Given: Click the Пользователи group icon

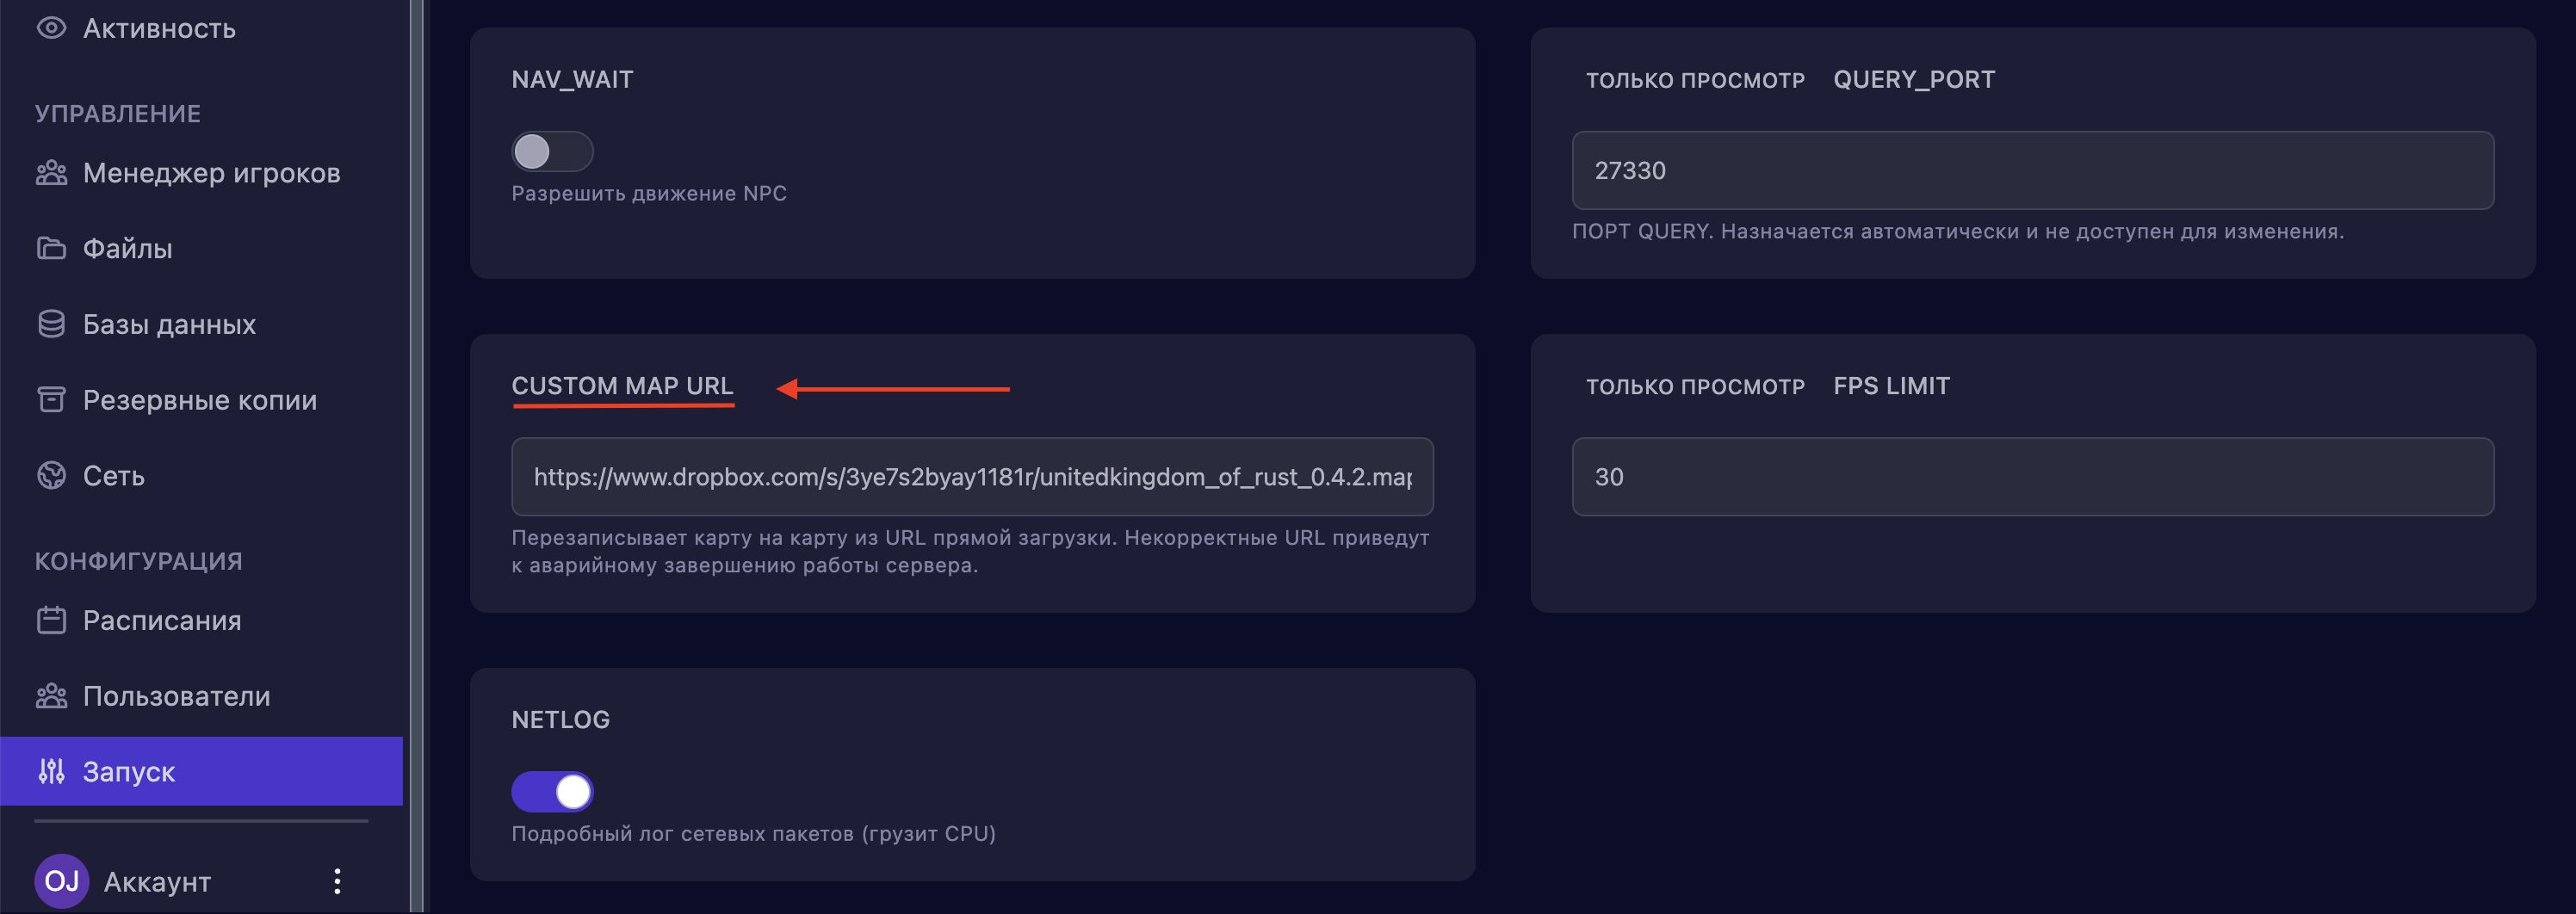Looking at the screenshot, I should tap(51, 696).
